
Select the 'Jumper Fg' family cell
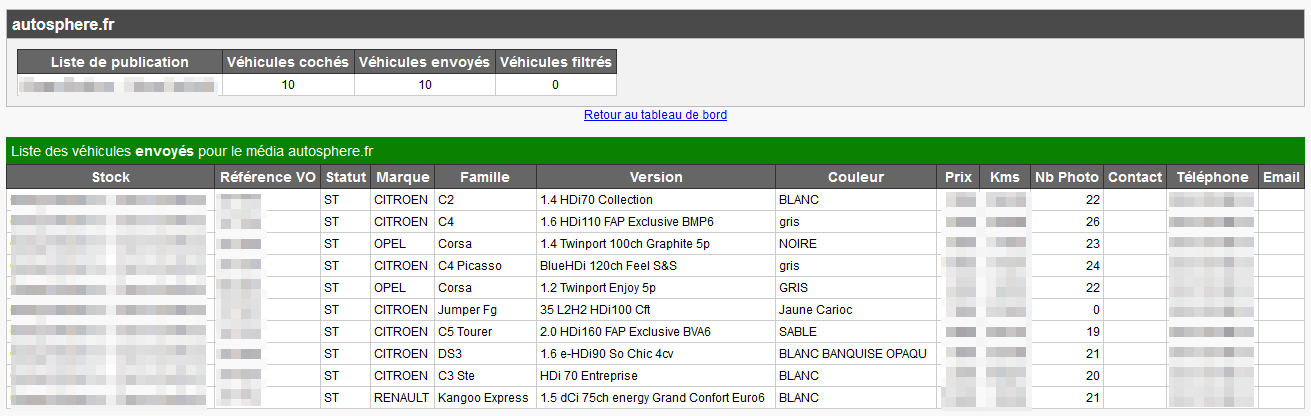(485, 310)
